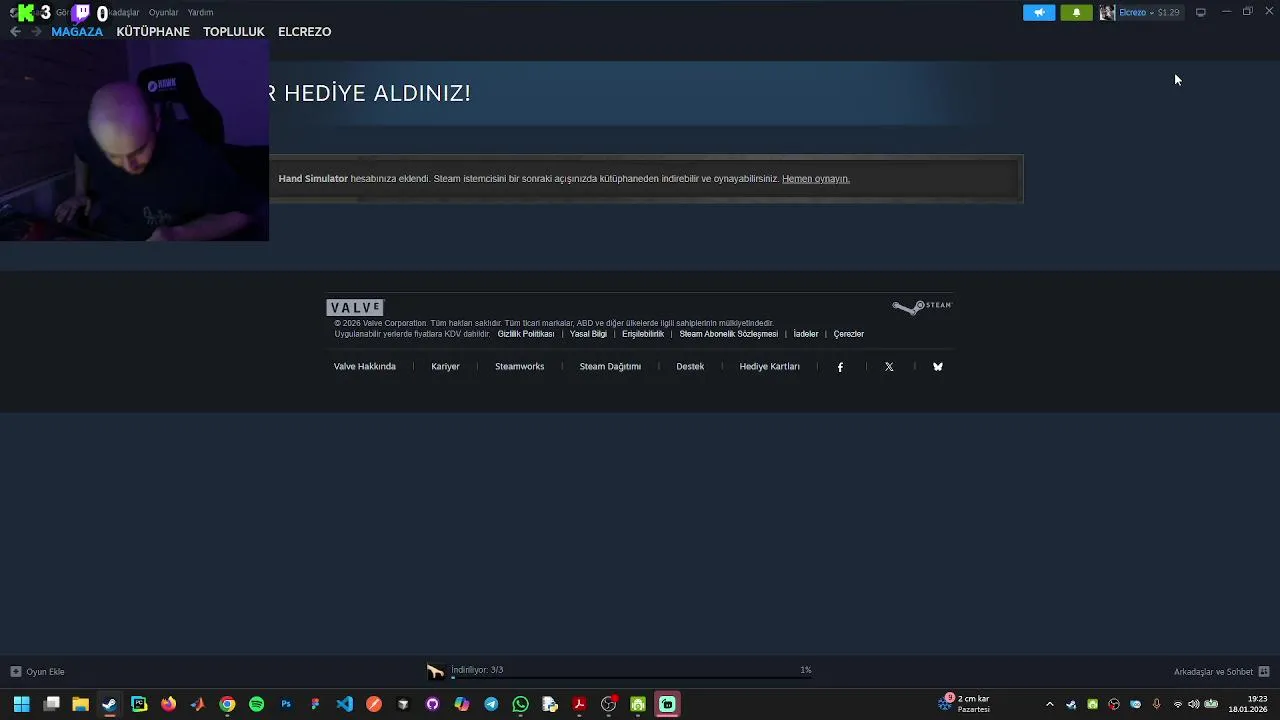The image size is (1280, 720).
Task: Open Adobe Acrobat from taskbar
Action: click(579, 704)
